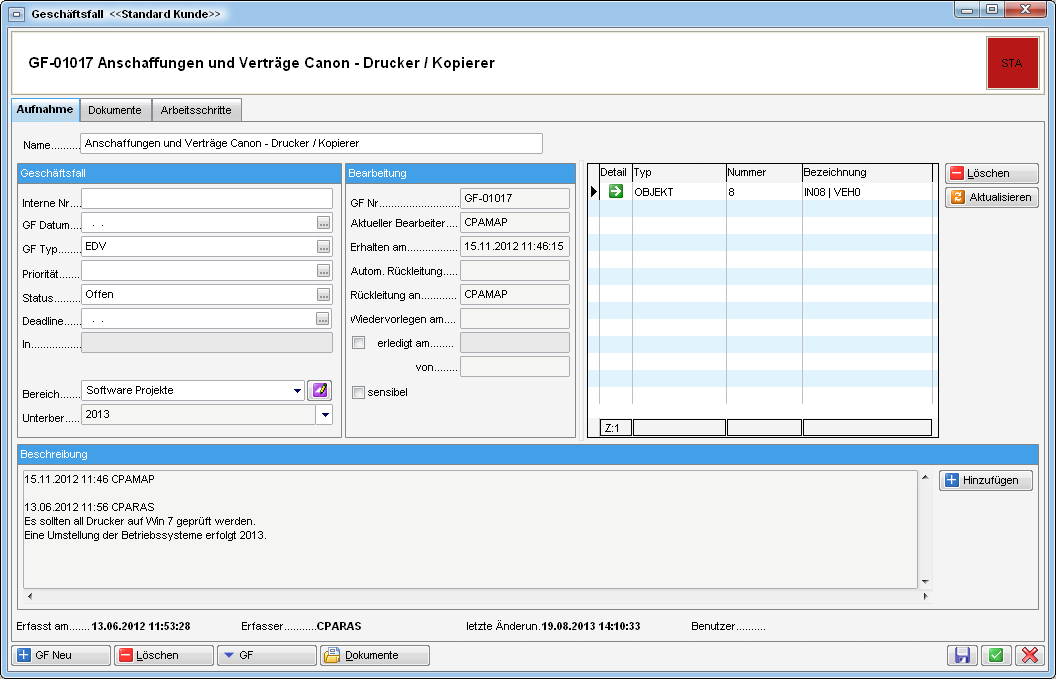Click Hinzufügen to add a description
This screenshot has height=679, width=1056.
tap(985, 481)
